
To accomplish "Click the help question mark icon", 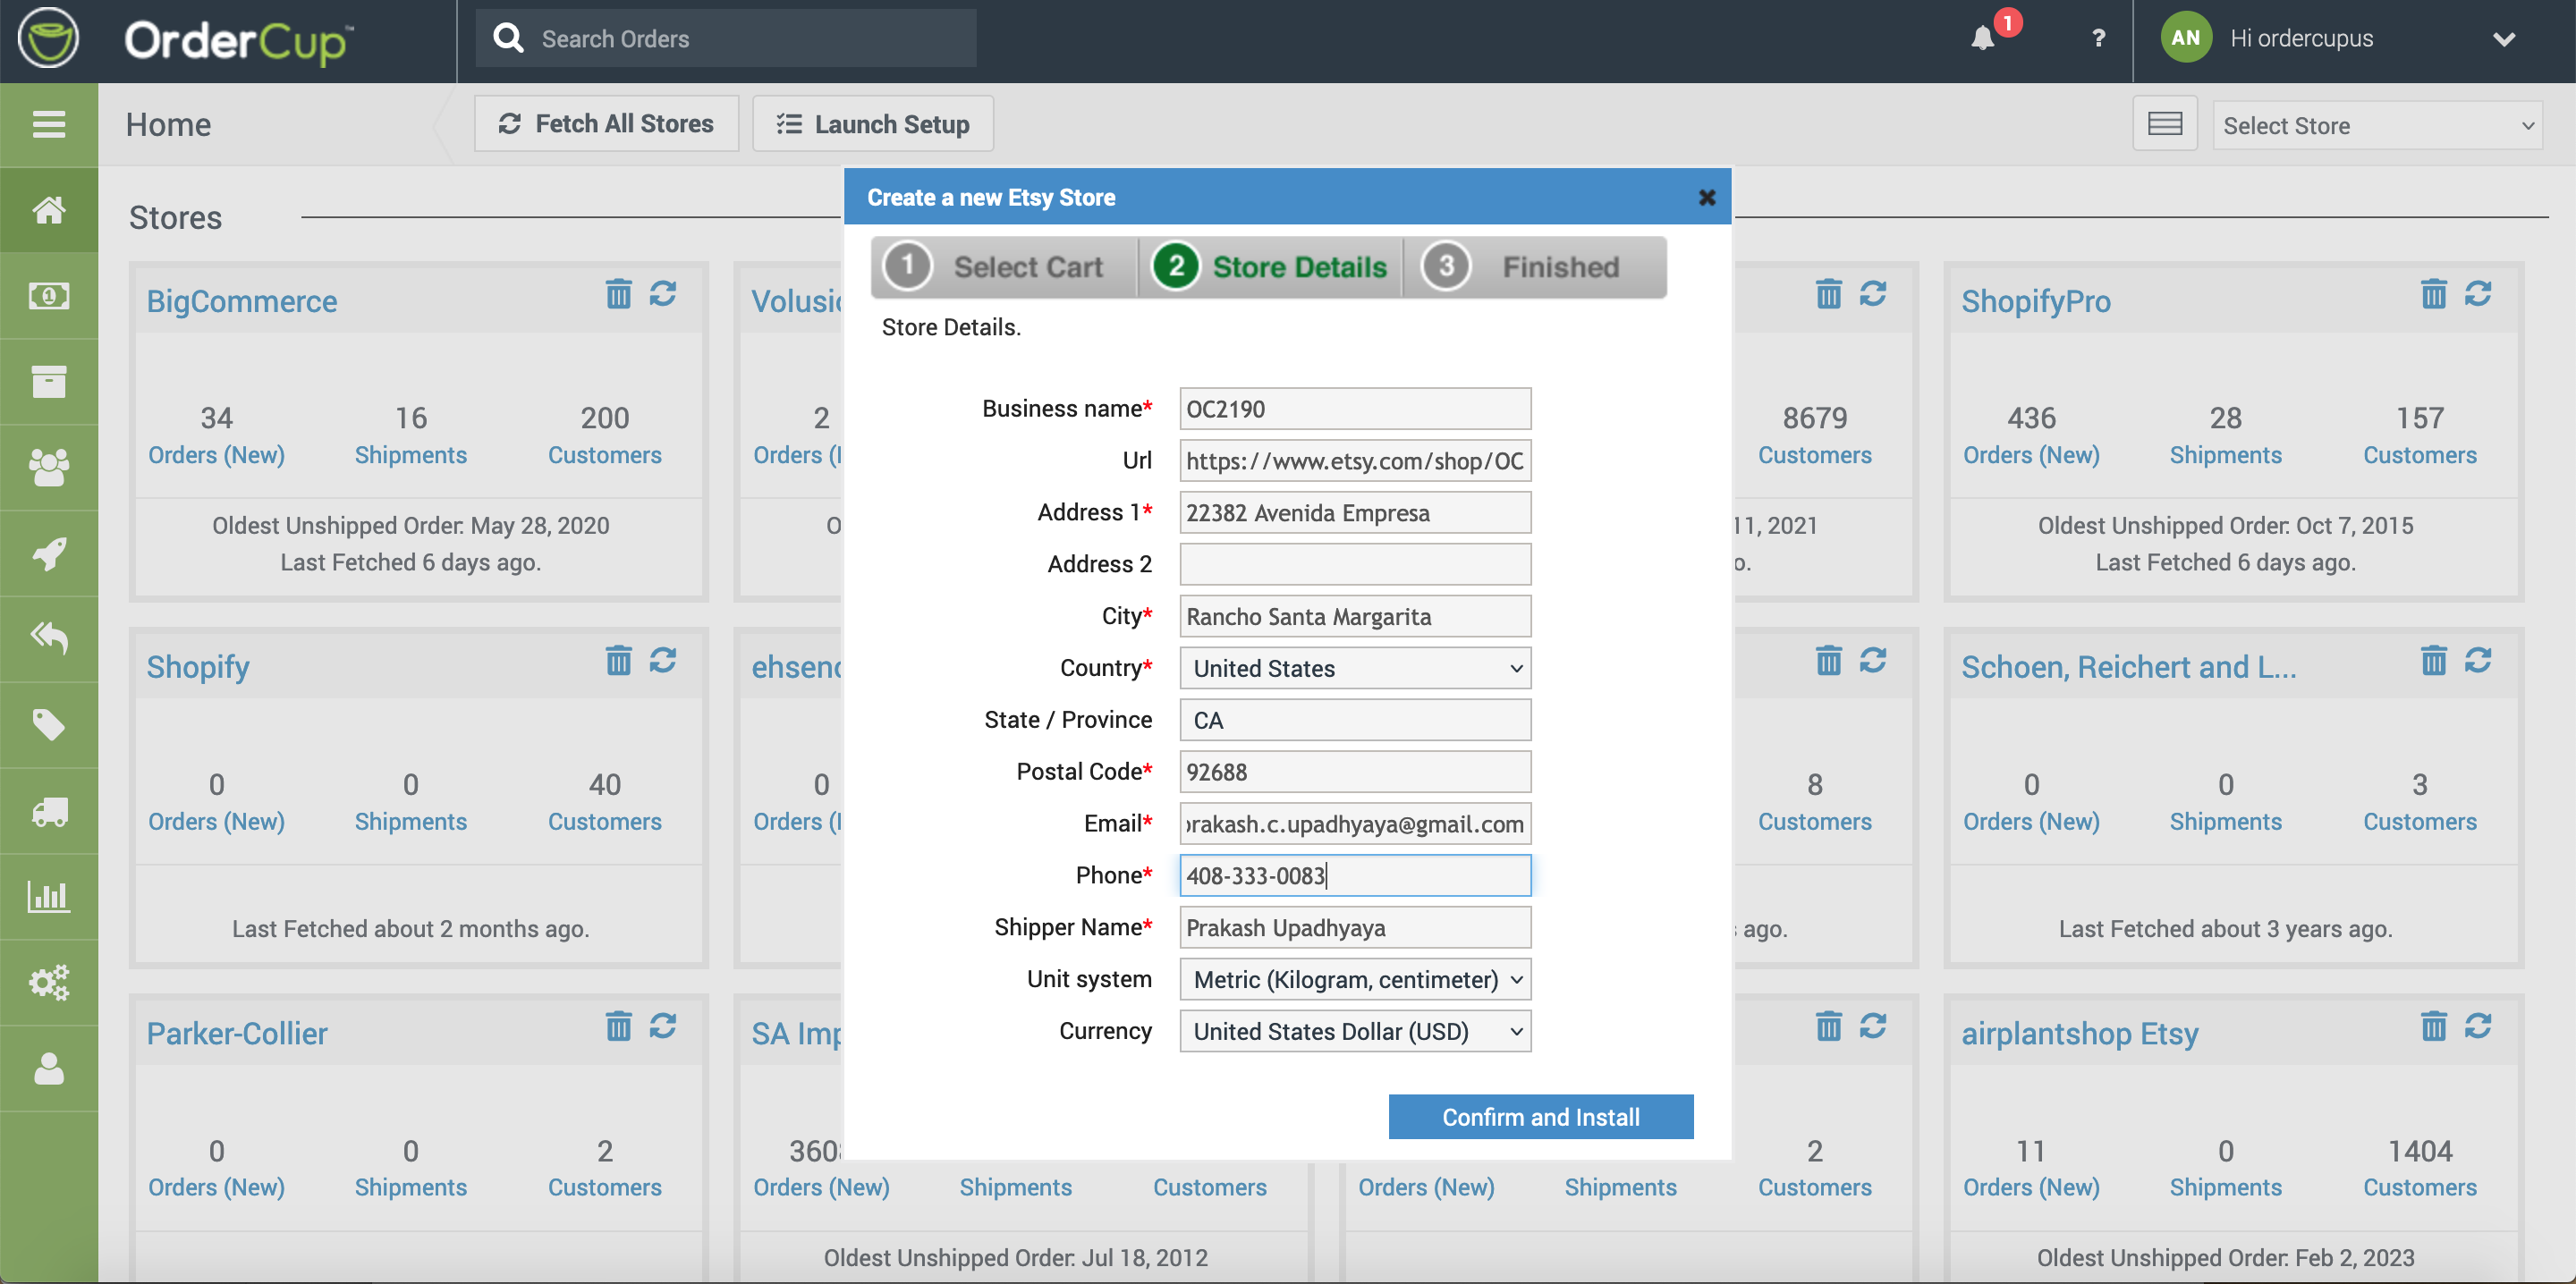I will (2098, 38).
